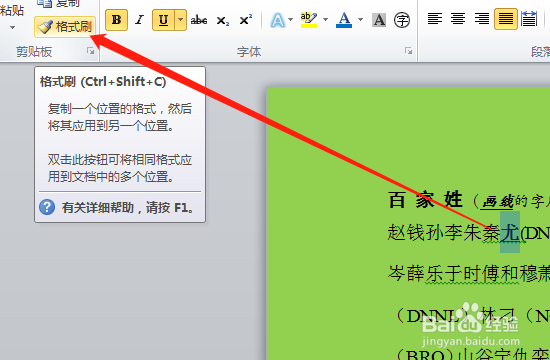Click the text 赵钱孙李朱秦

point(444,232)
